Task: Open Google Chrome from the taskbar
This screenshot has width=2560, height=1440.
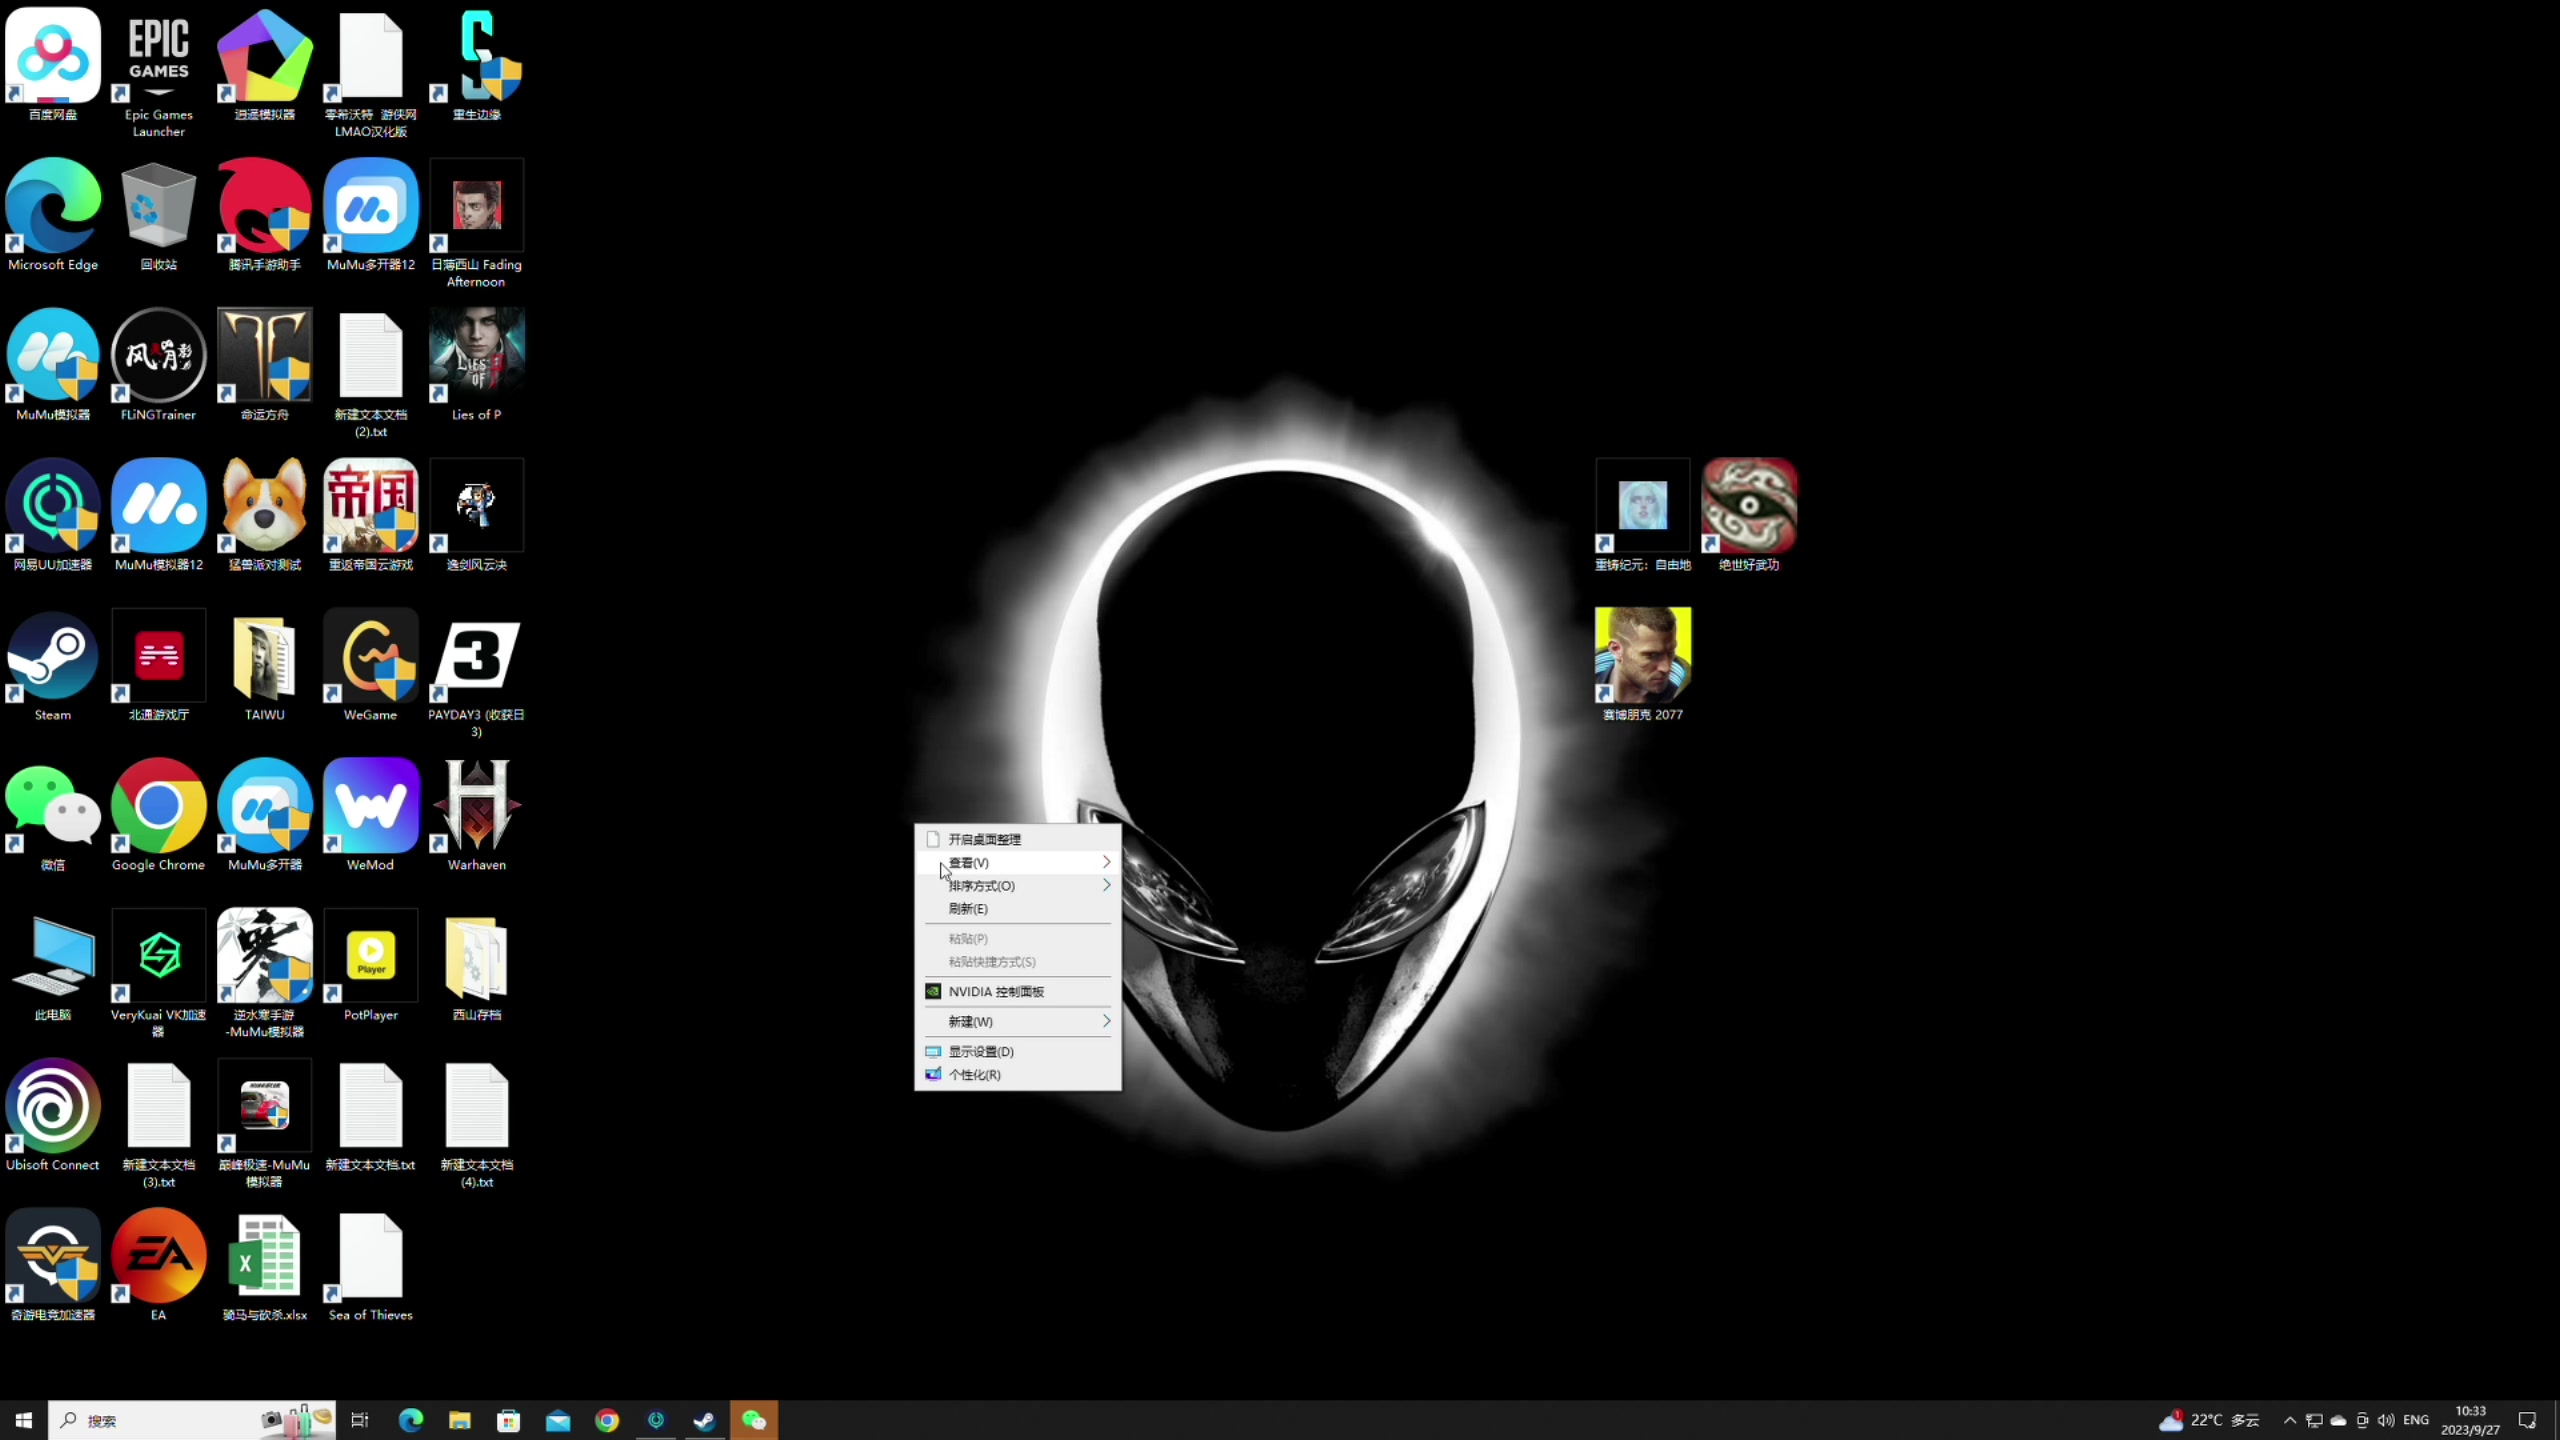Action: 606,1420
